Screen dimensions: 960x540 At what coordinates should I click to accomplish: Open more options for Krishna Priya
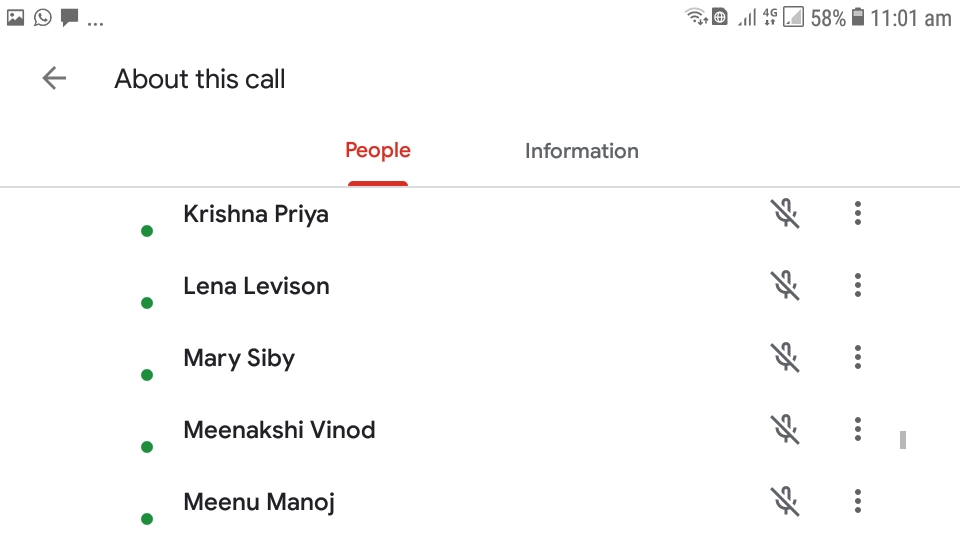pos(857,213)
